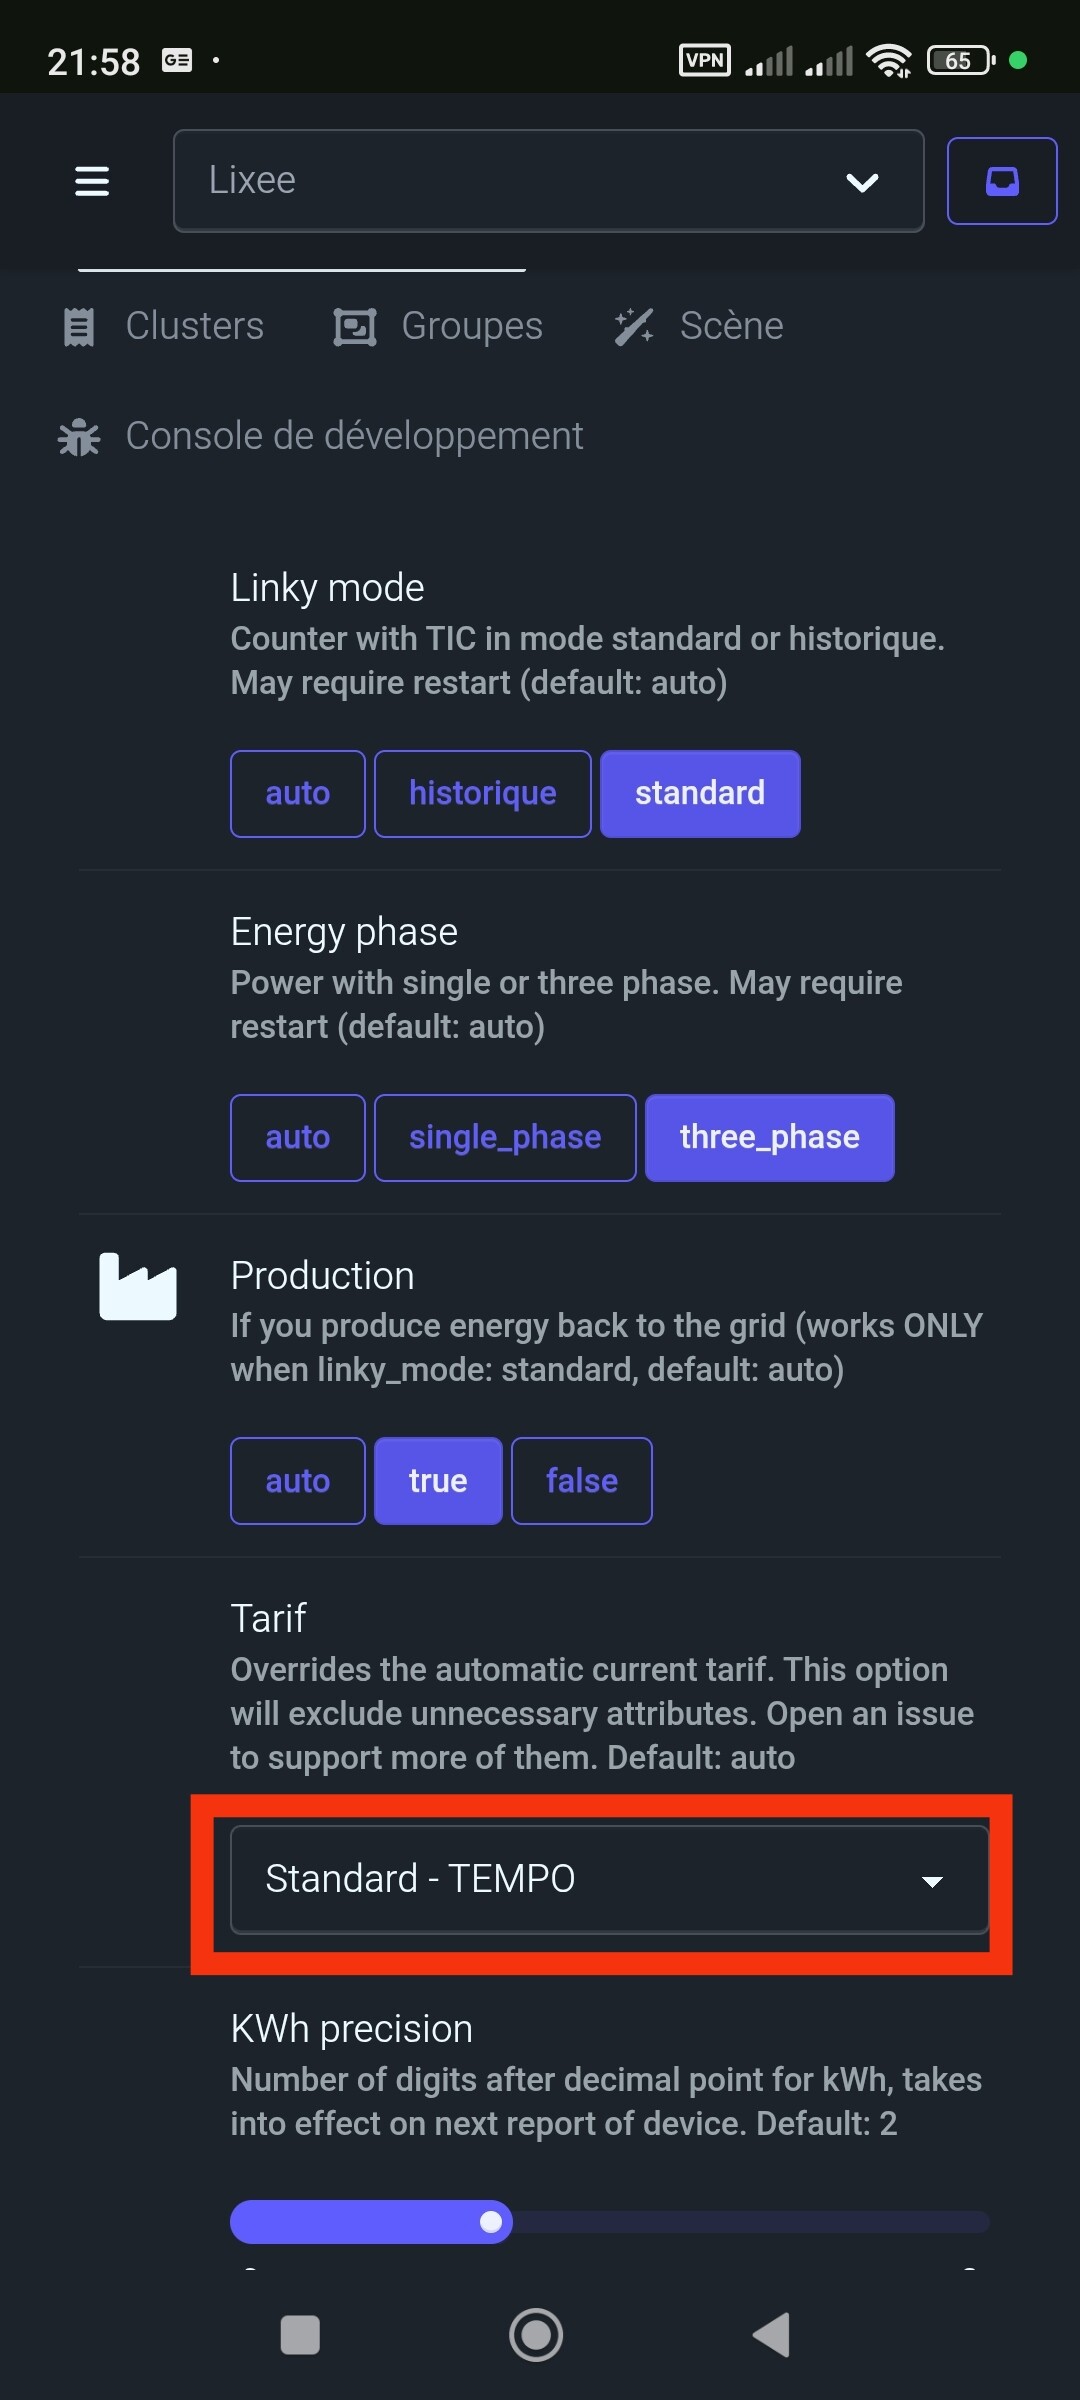Set Production option to false
The width and height of the screenshot is (1080, 2400).
581,1481
